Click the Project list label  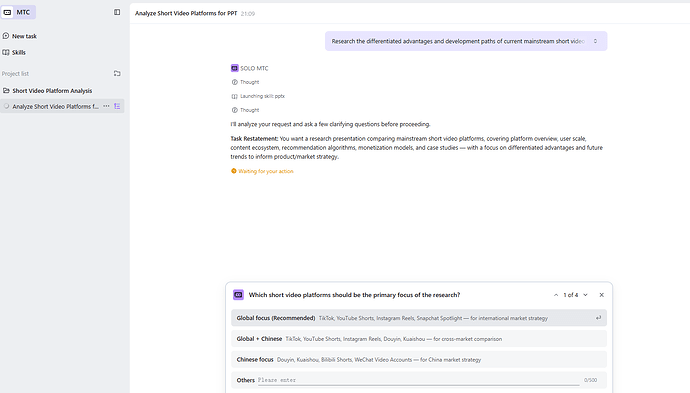[15, 73]
